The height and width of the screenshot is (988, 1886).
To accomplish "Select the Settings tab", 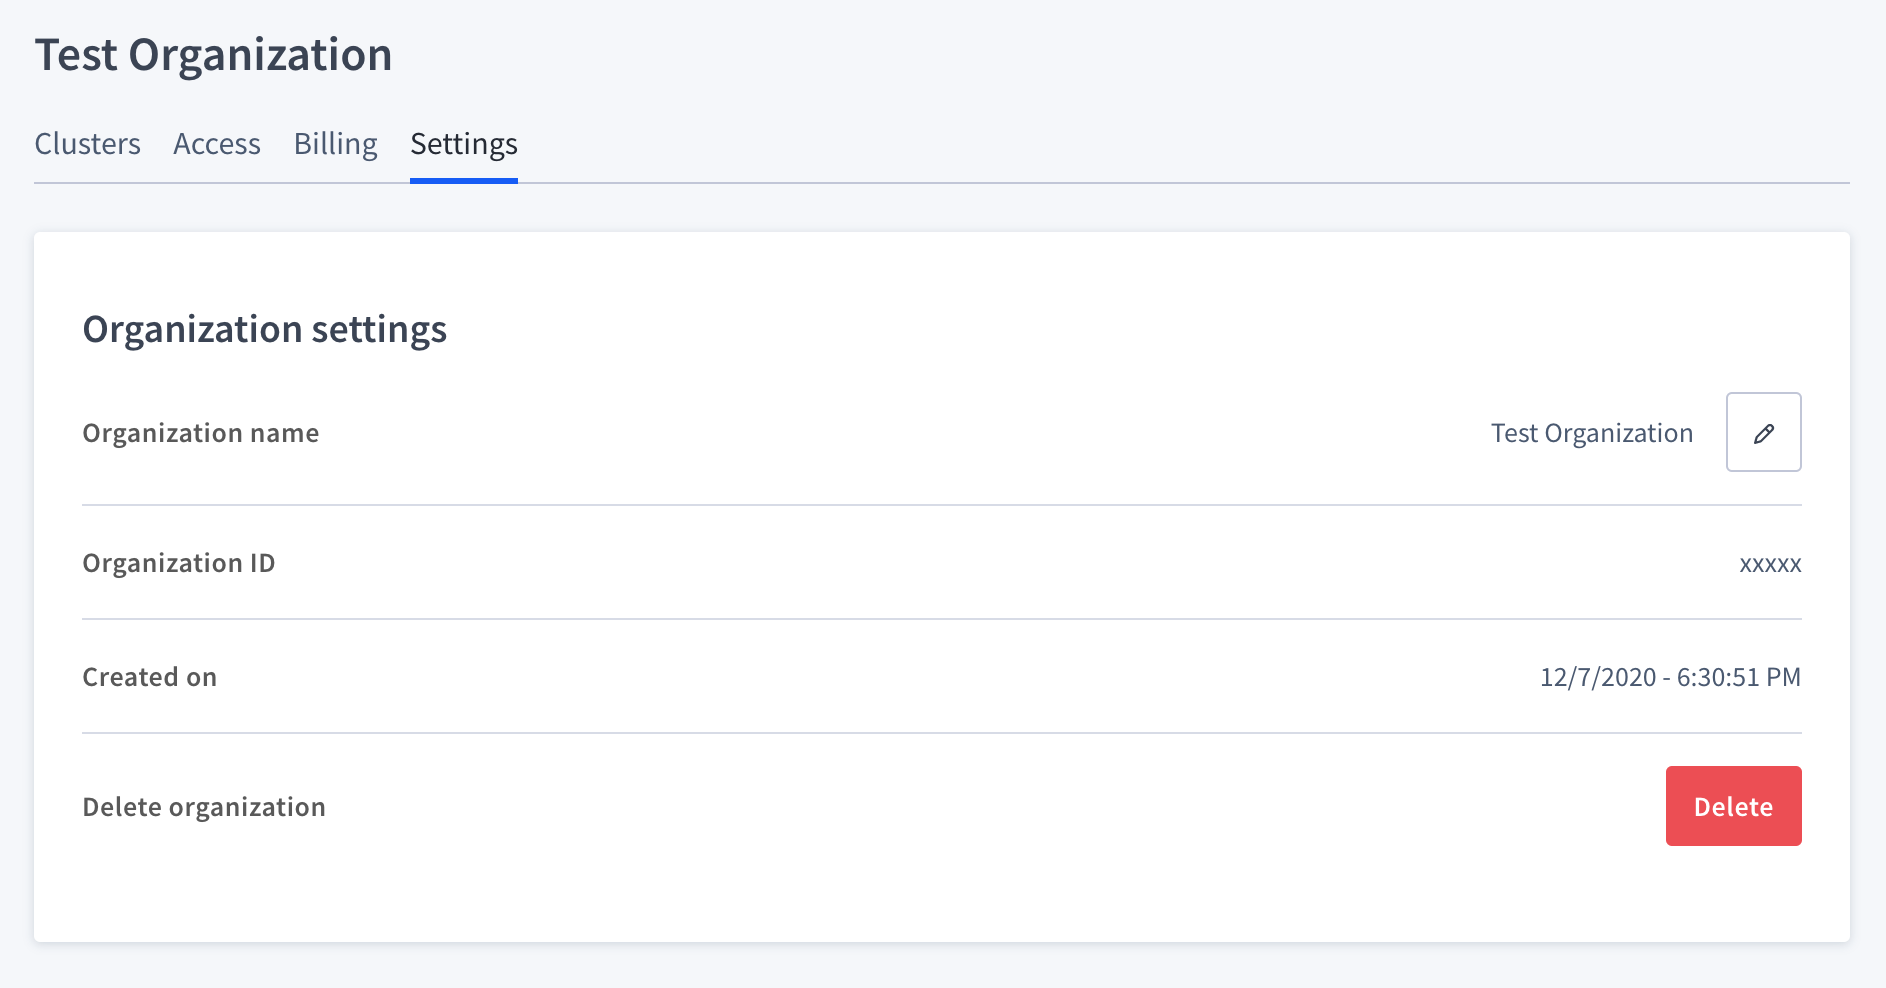I will coord(463,144).
